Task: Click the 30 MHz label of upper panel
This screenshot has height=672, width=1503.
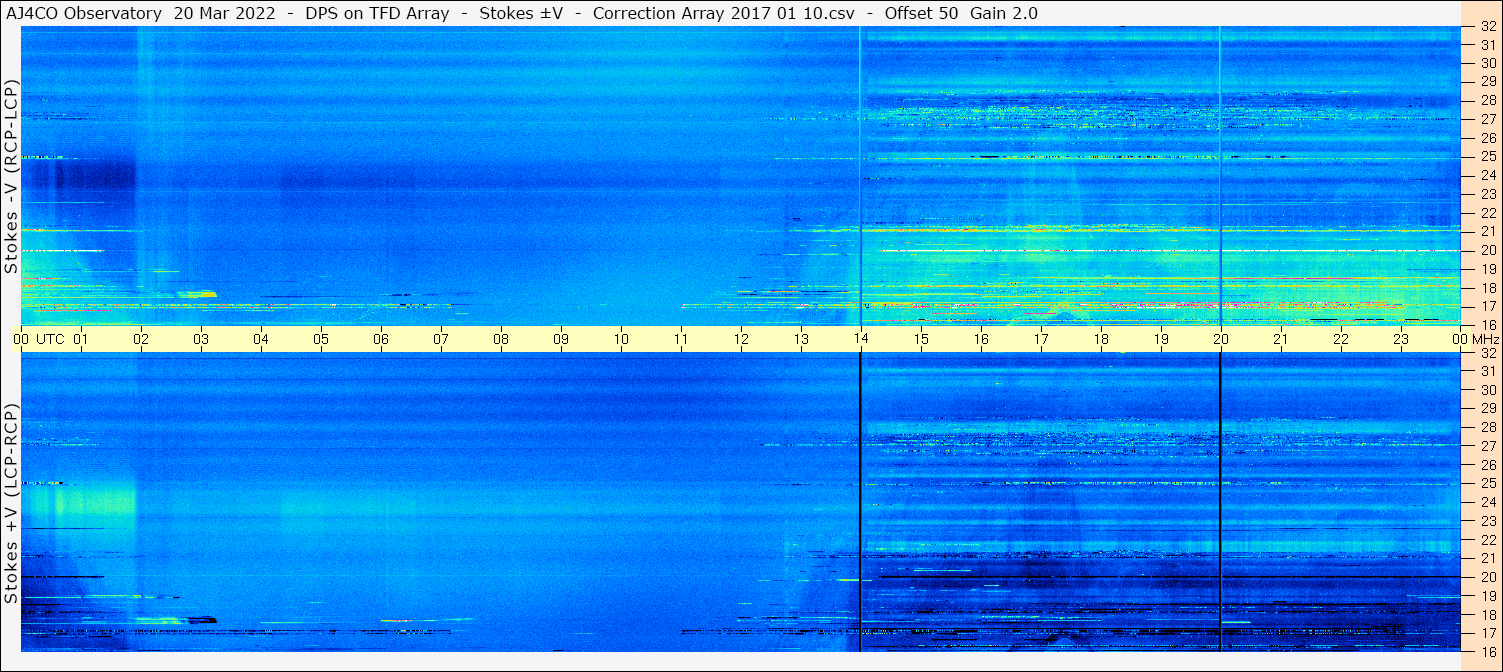Action: (1487, 63)
